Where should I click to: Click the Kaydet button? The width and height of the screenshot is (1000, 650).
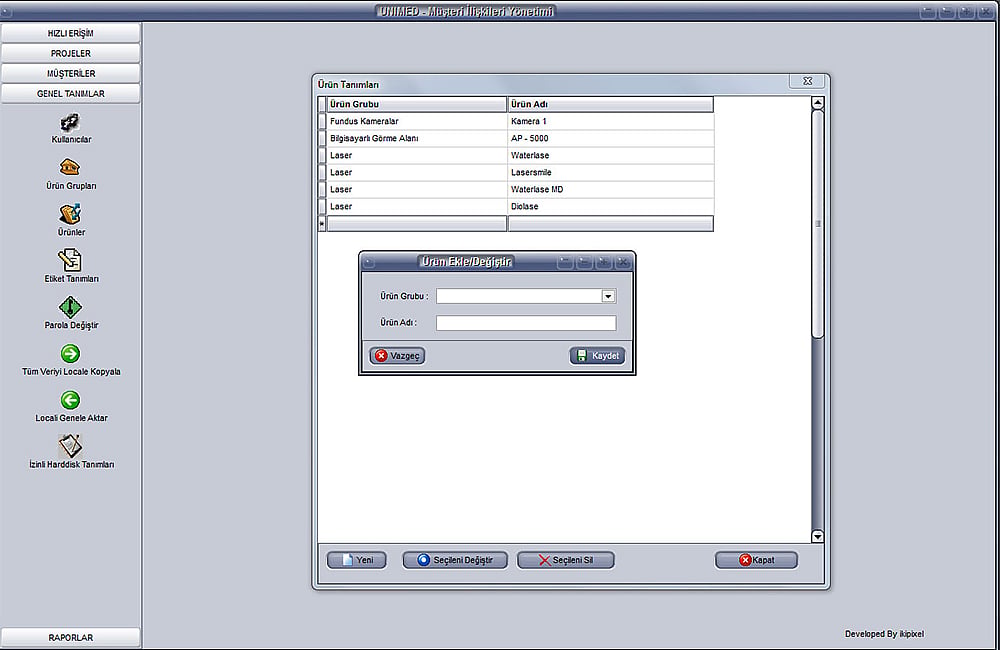click(598, 356)
